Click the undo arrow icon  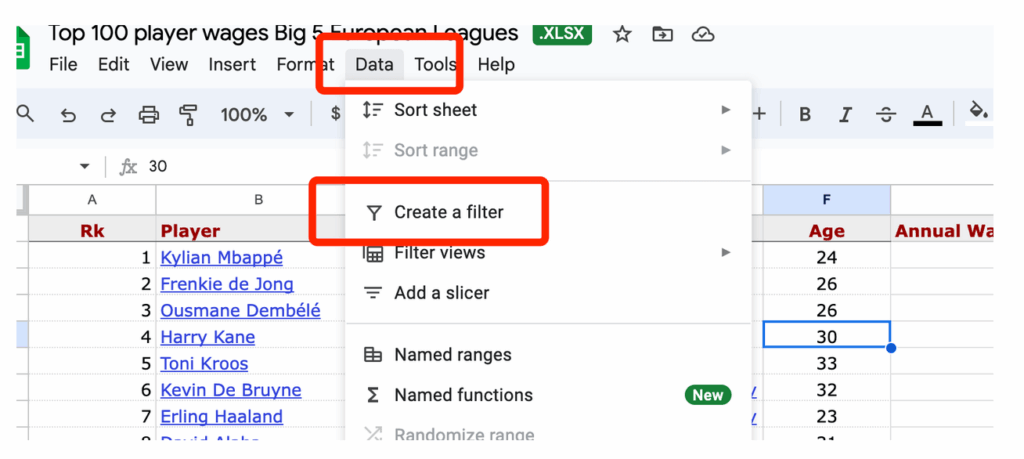click(69, 115)
